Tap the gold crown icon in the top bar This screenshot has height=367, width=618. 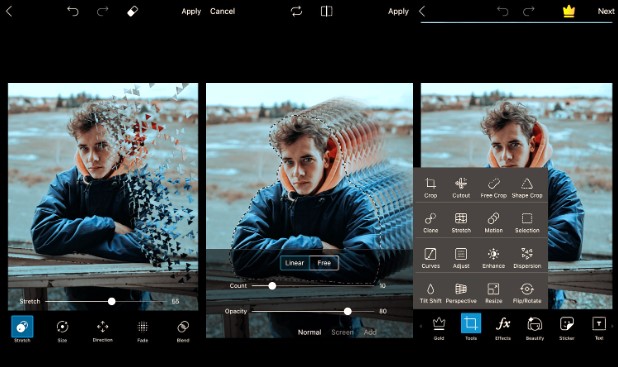coord(568,11)
